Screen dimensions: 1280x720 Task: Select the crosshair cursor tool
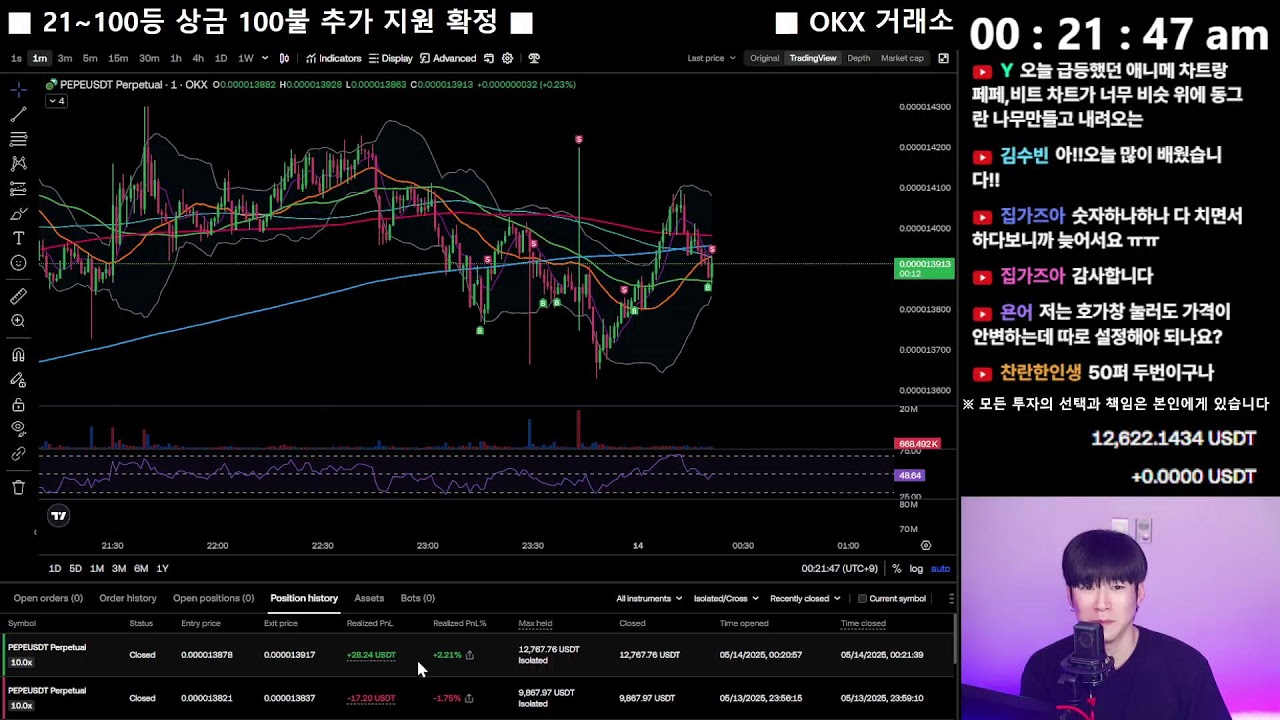click(x=18, y=90)
